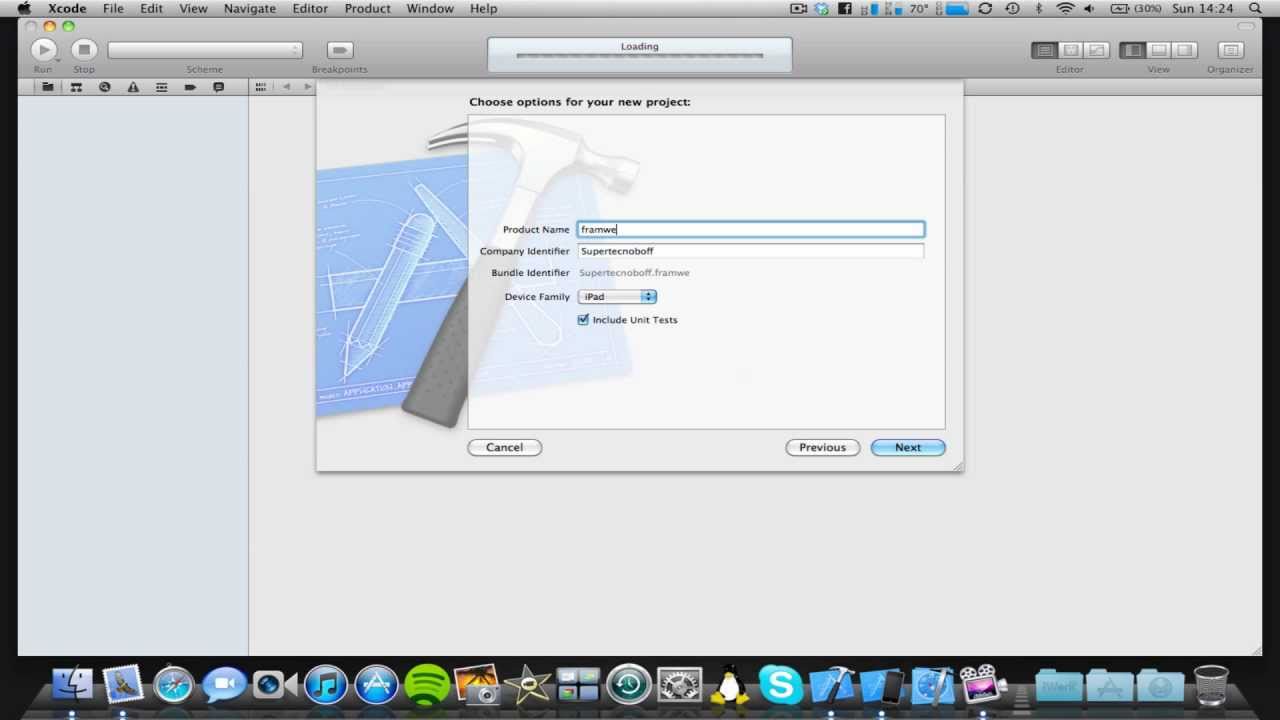Select the Standard editor button
Viewport: 1280px width, 720px height.
(x=1044, y=50)
